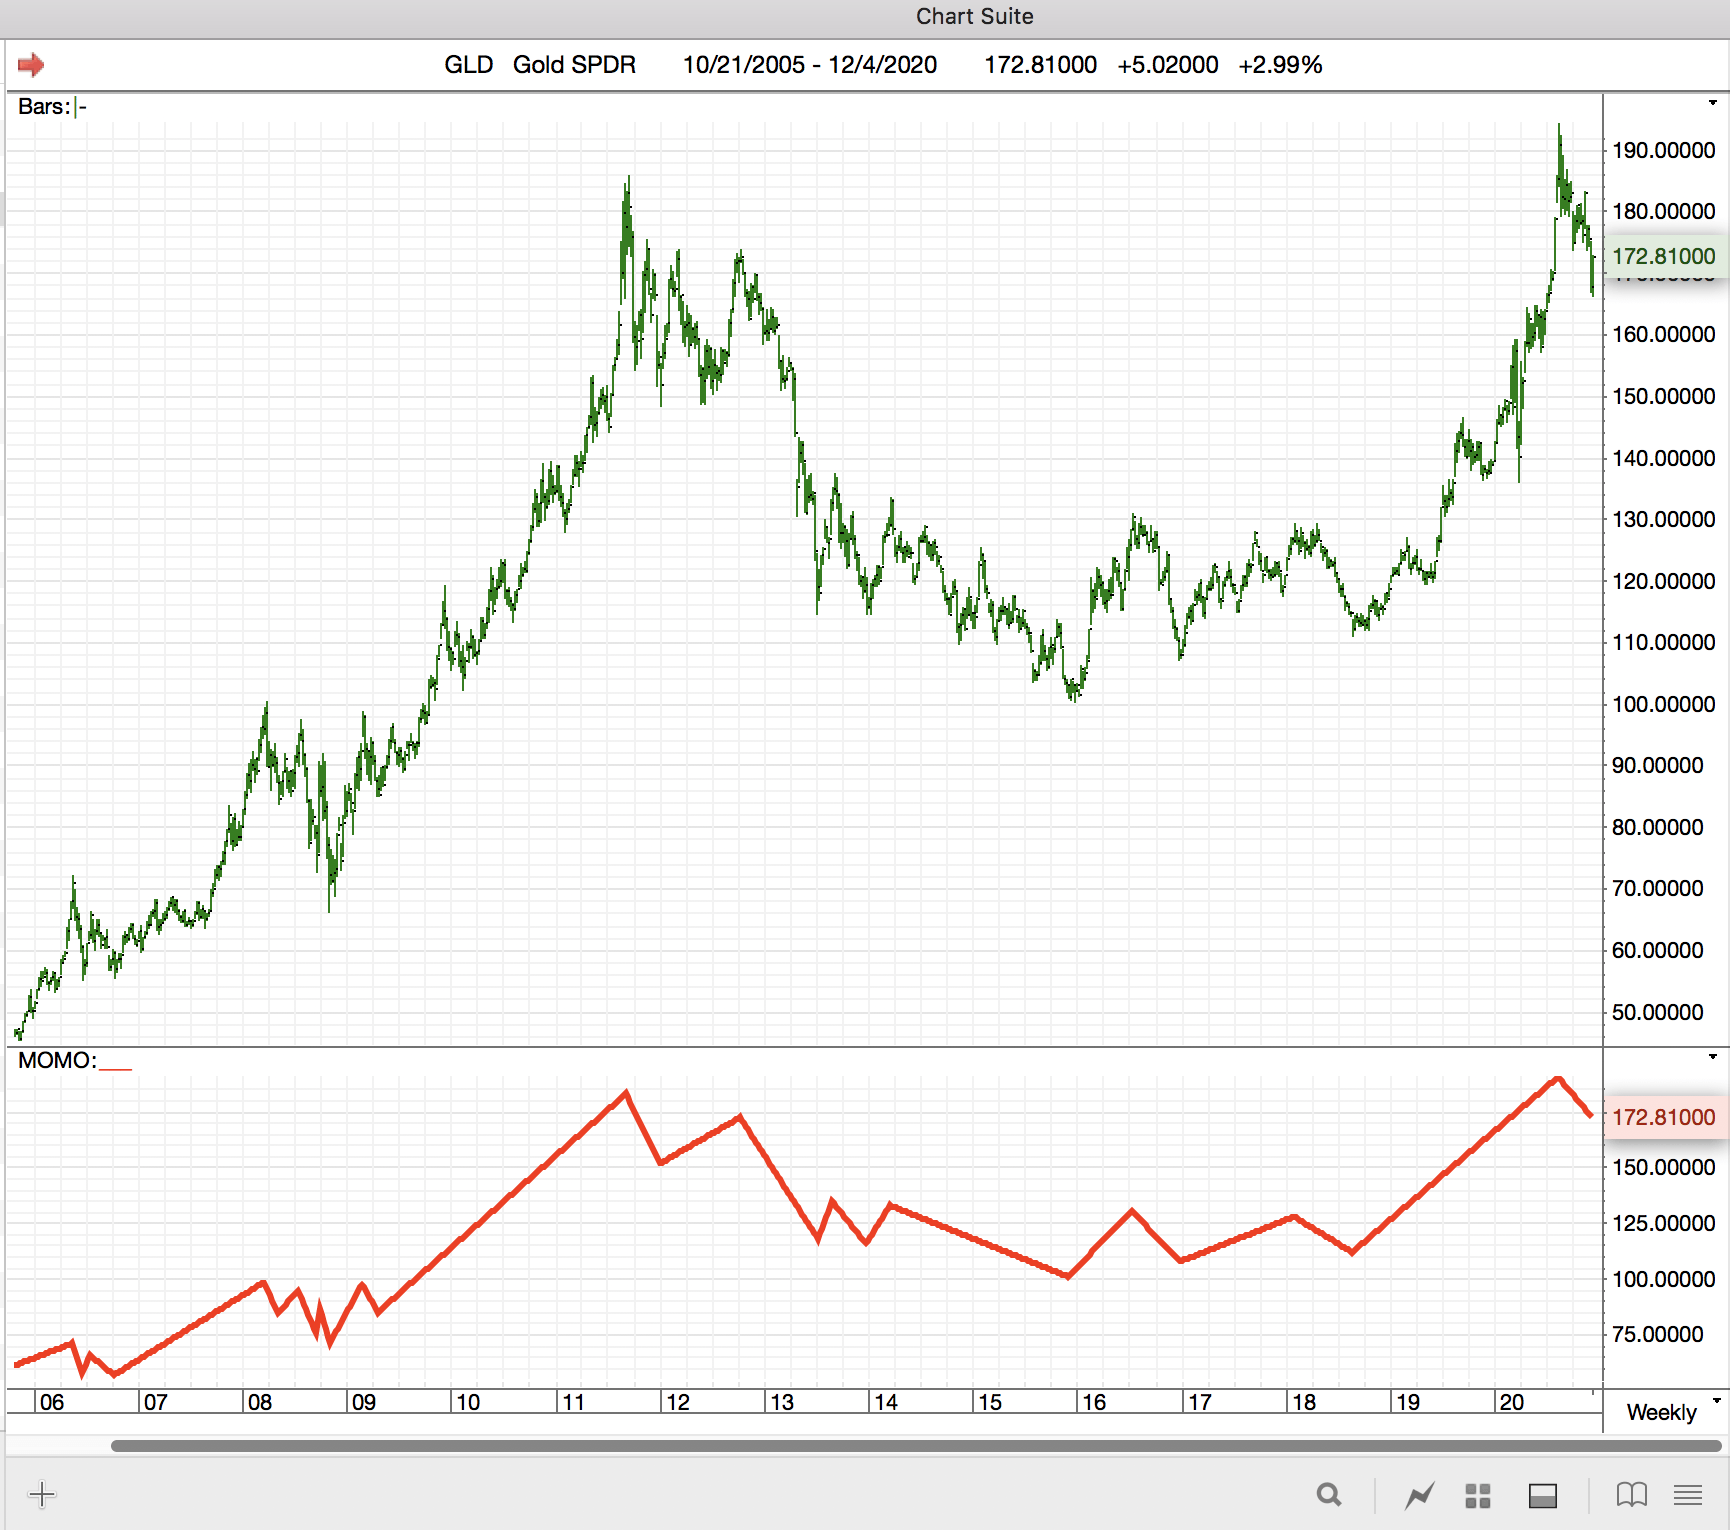The height and width of the screenshot is (1530, 1730).
Task: Click the GLD ticker symbol
Action: click(x=469, y=65)
